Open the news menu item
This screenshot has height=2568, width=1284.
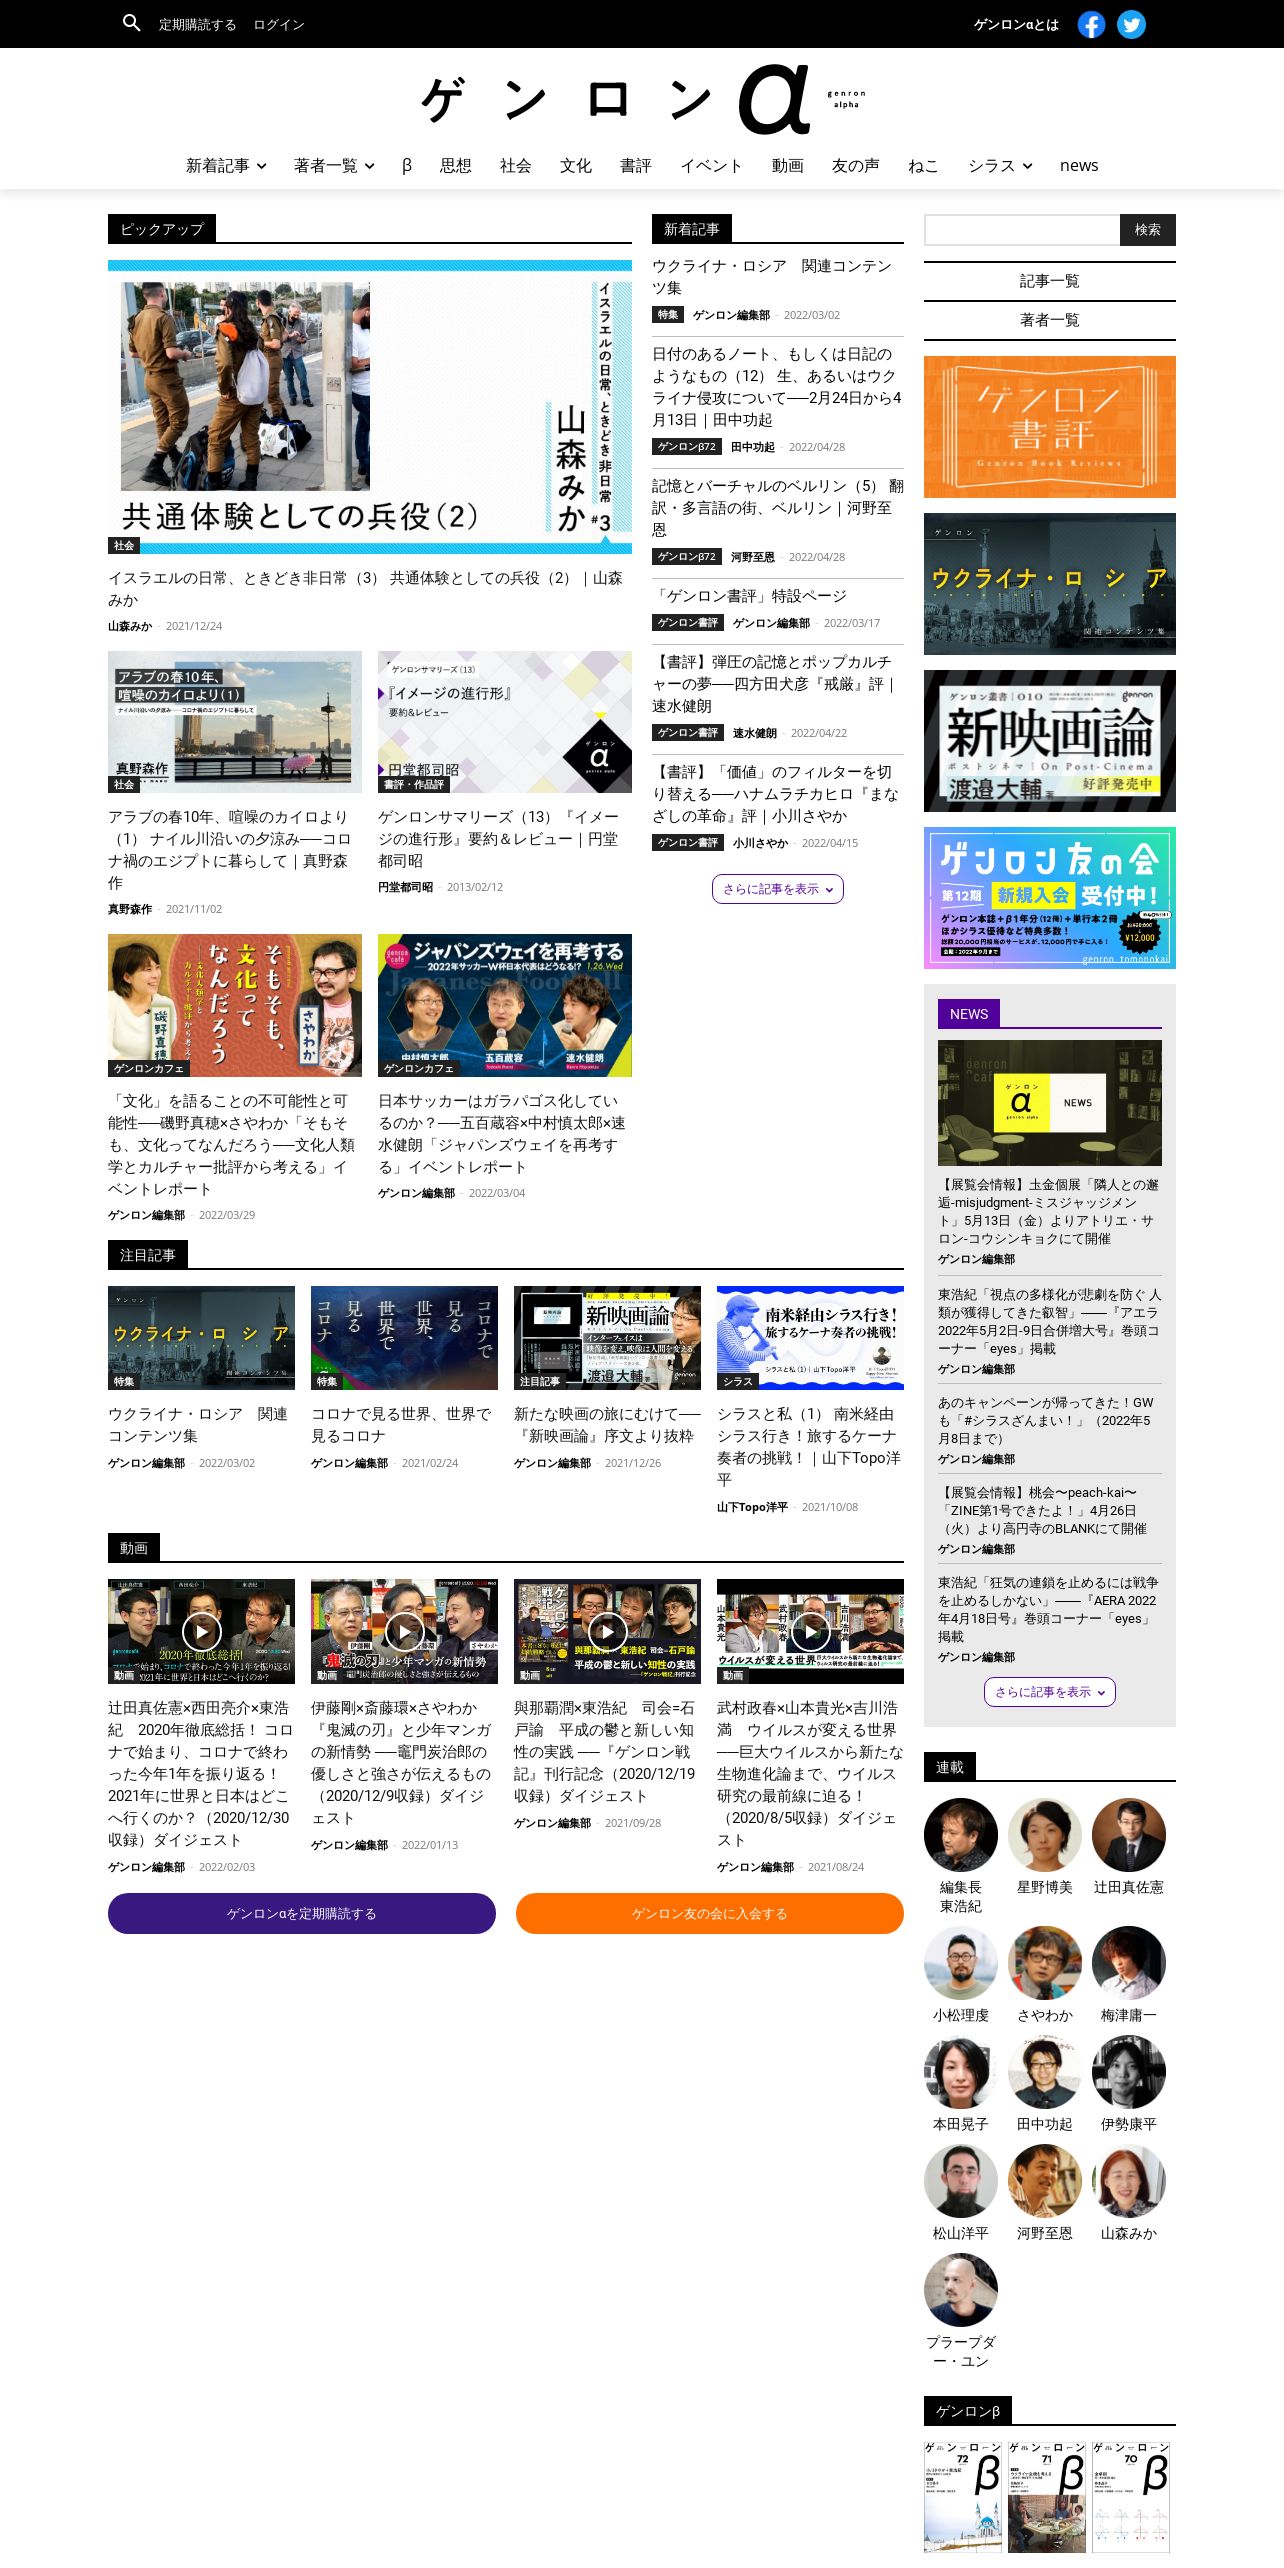1079,166
